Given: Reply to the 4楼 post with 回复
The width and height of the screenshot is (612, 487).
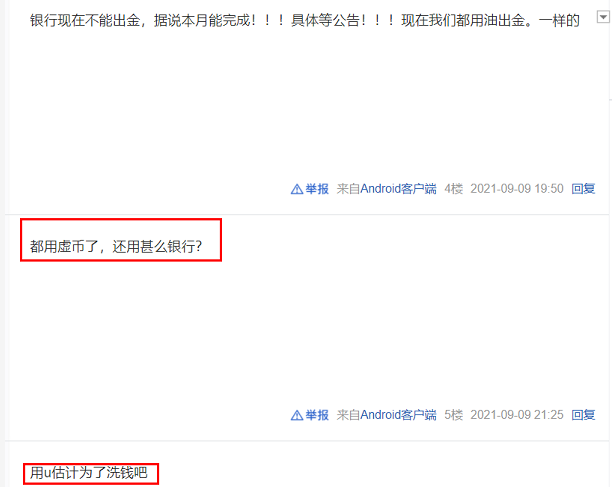Looking at the screenshot, I should (x=583, y=189).
